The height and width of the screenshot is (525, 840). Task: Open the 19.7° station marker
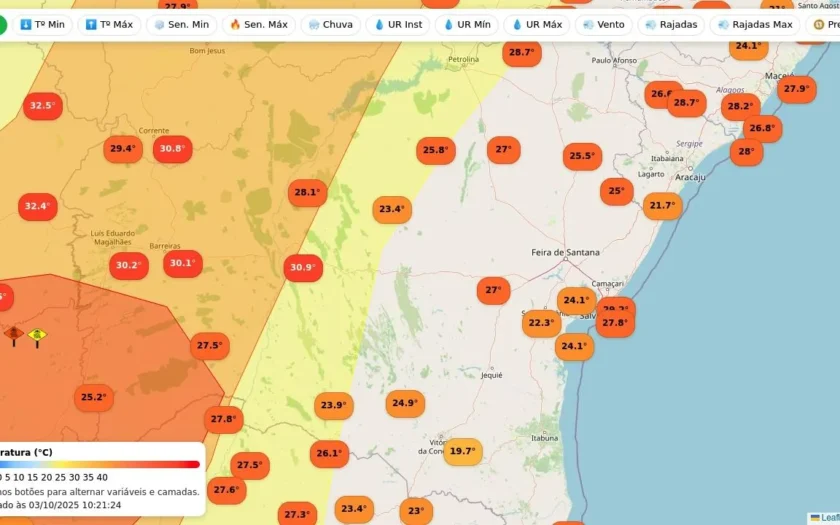click(463, 451)
